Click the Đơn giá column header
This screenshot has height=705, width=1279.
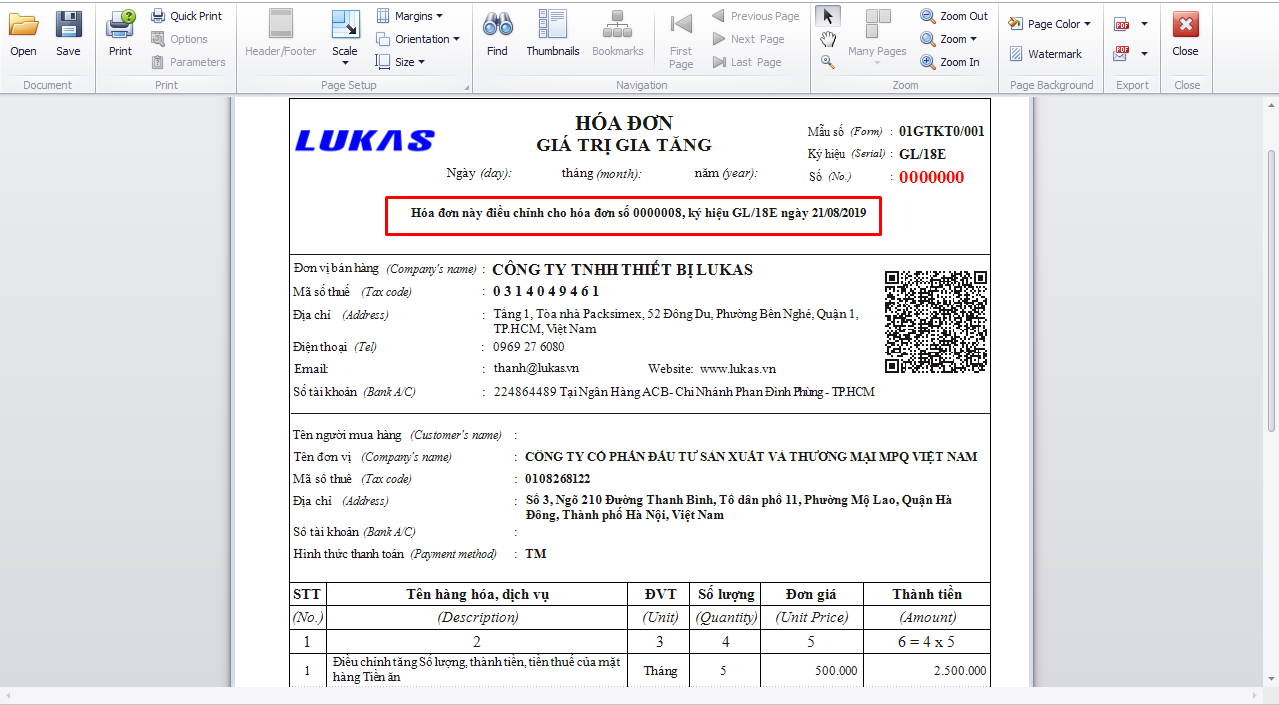811,594
